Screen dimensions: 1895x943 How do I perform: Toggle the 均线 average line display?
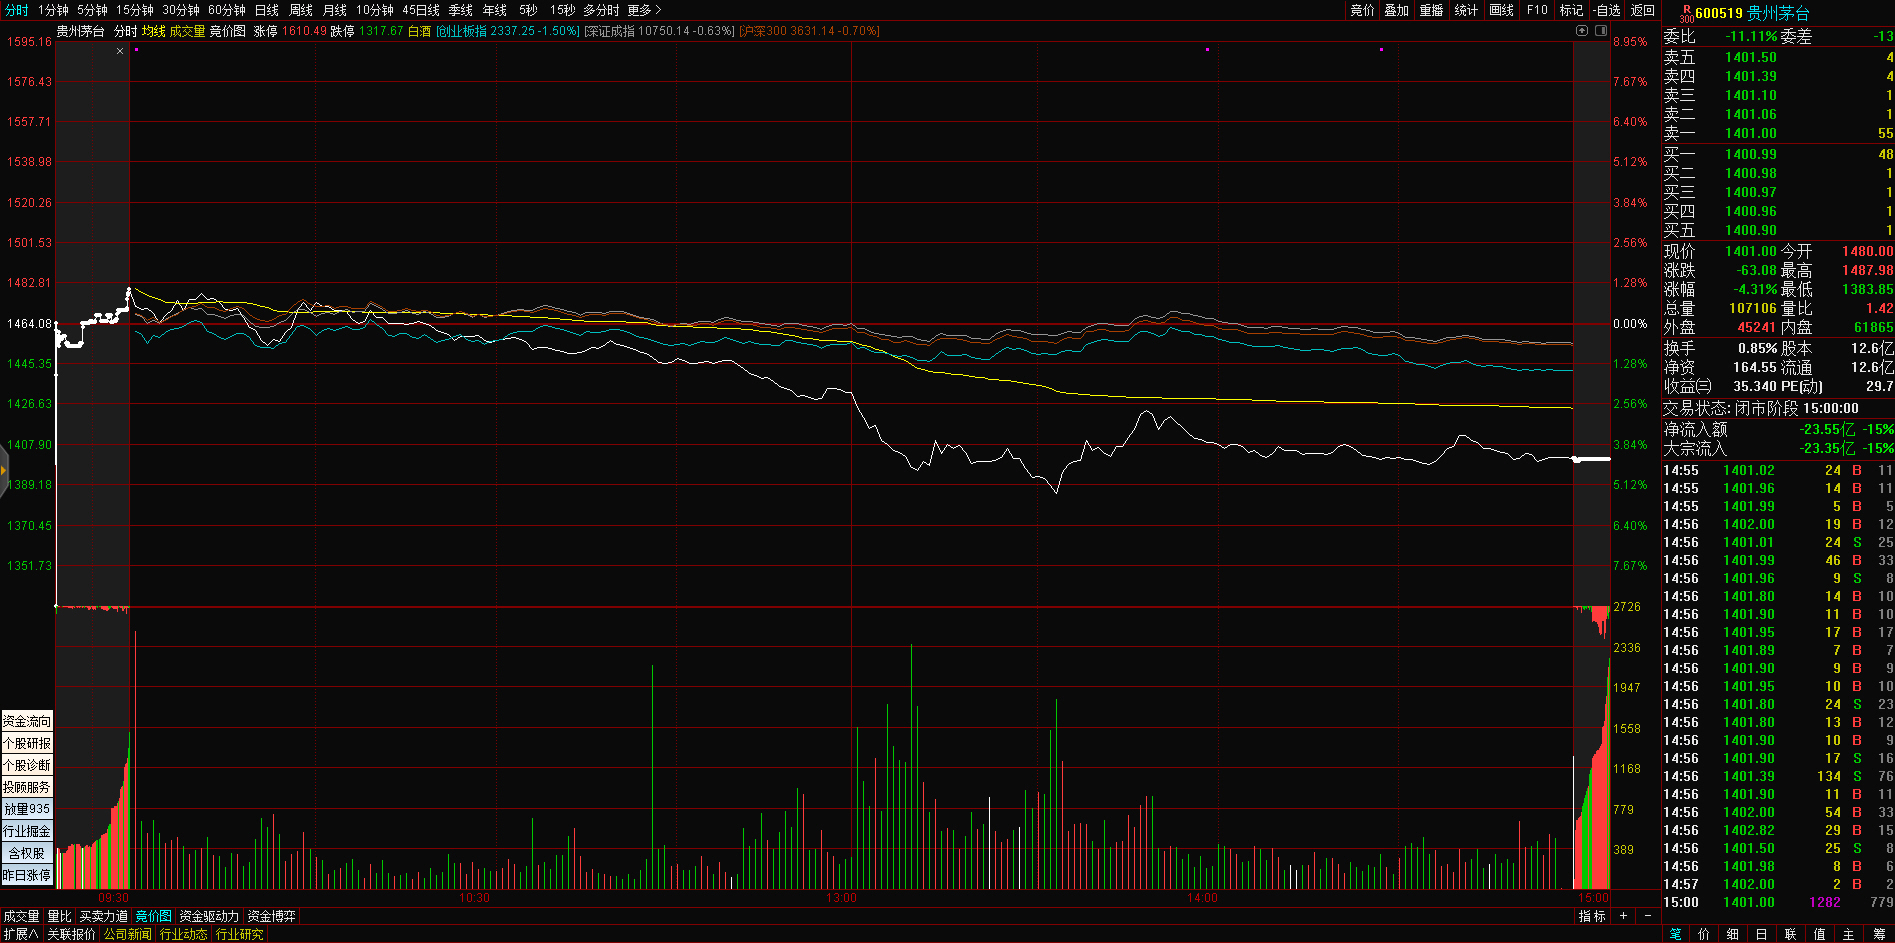(x=153, y=31)
